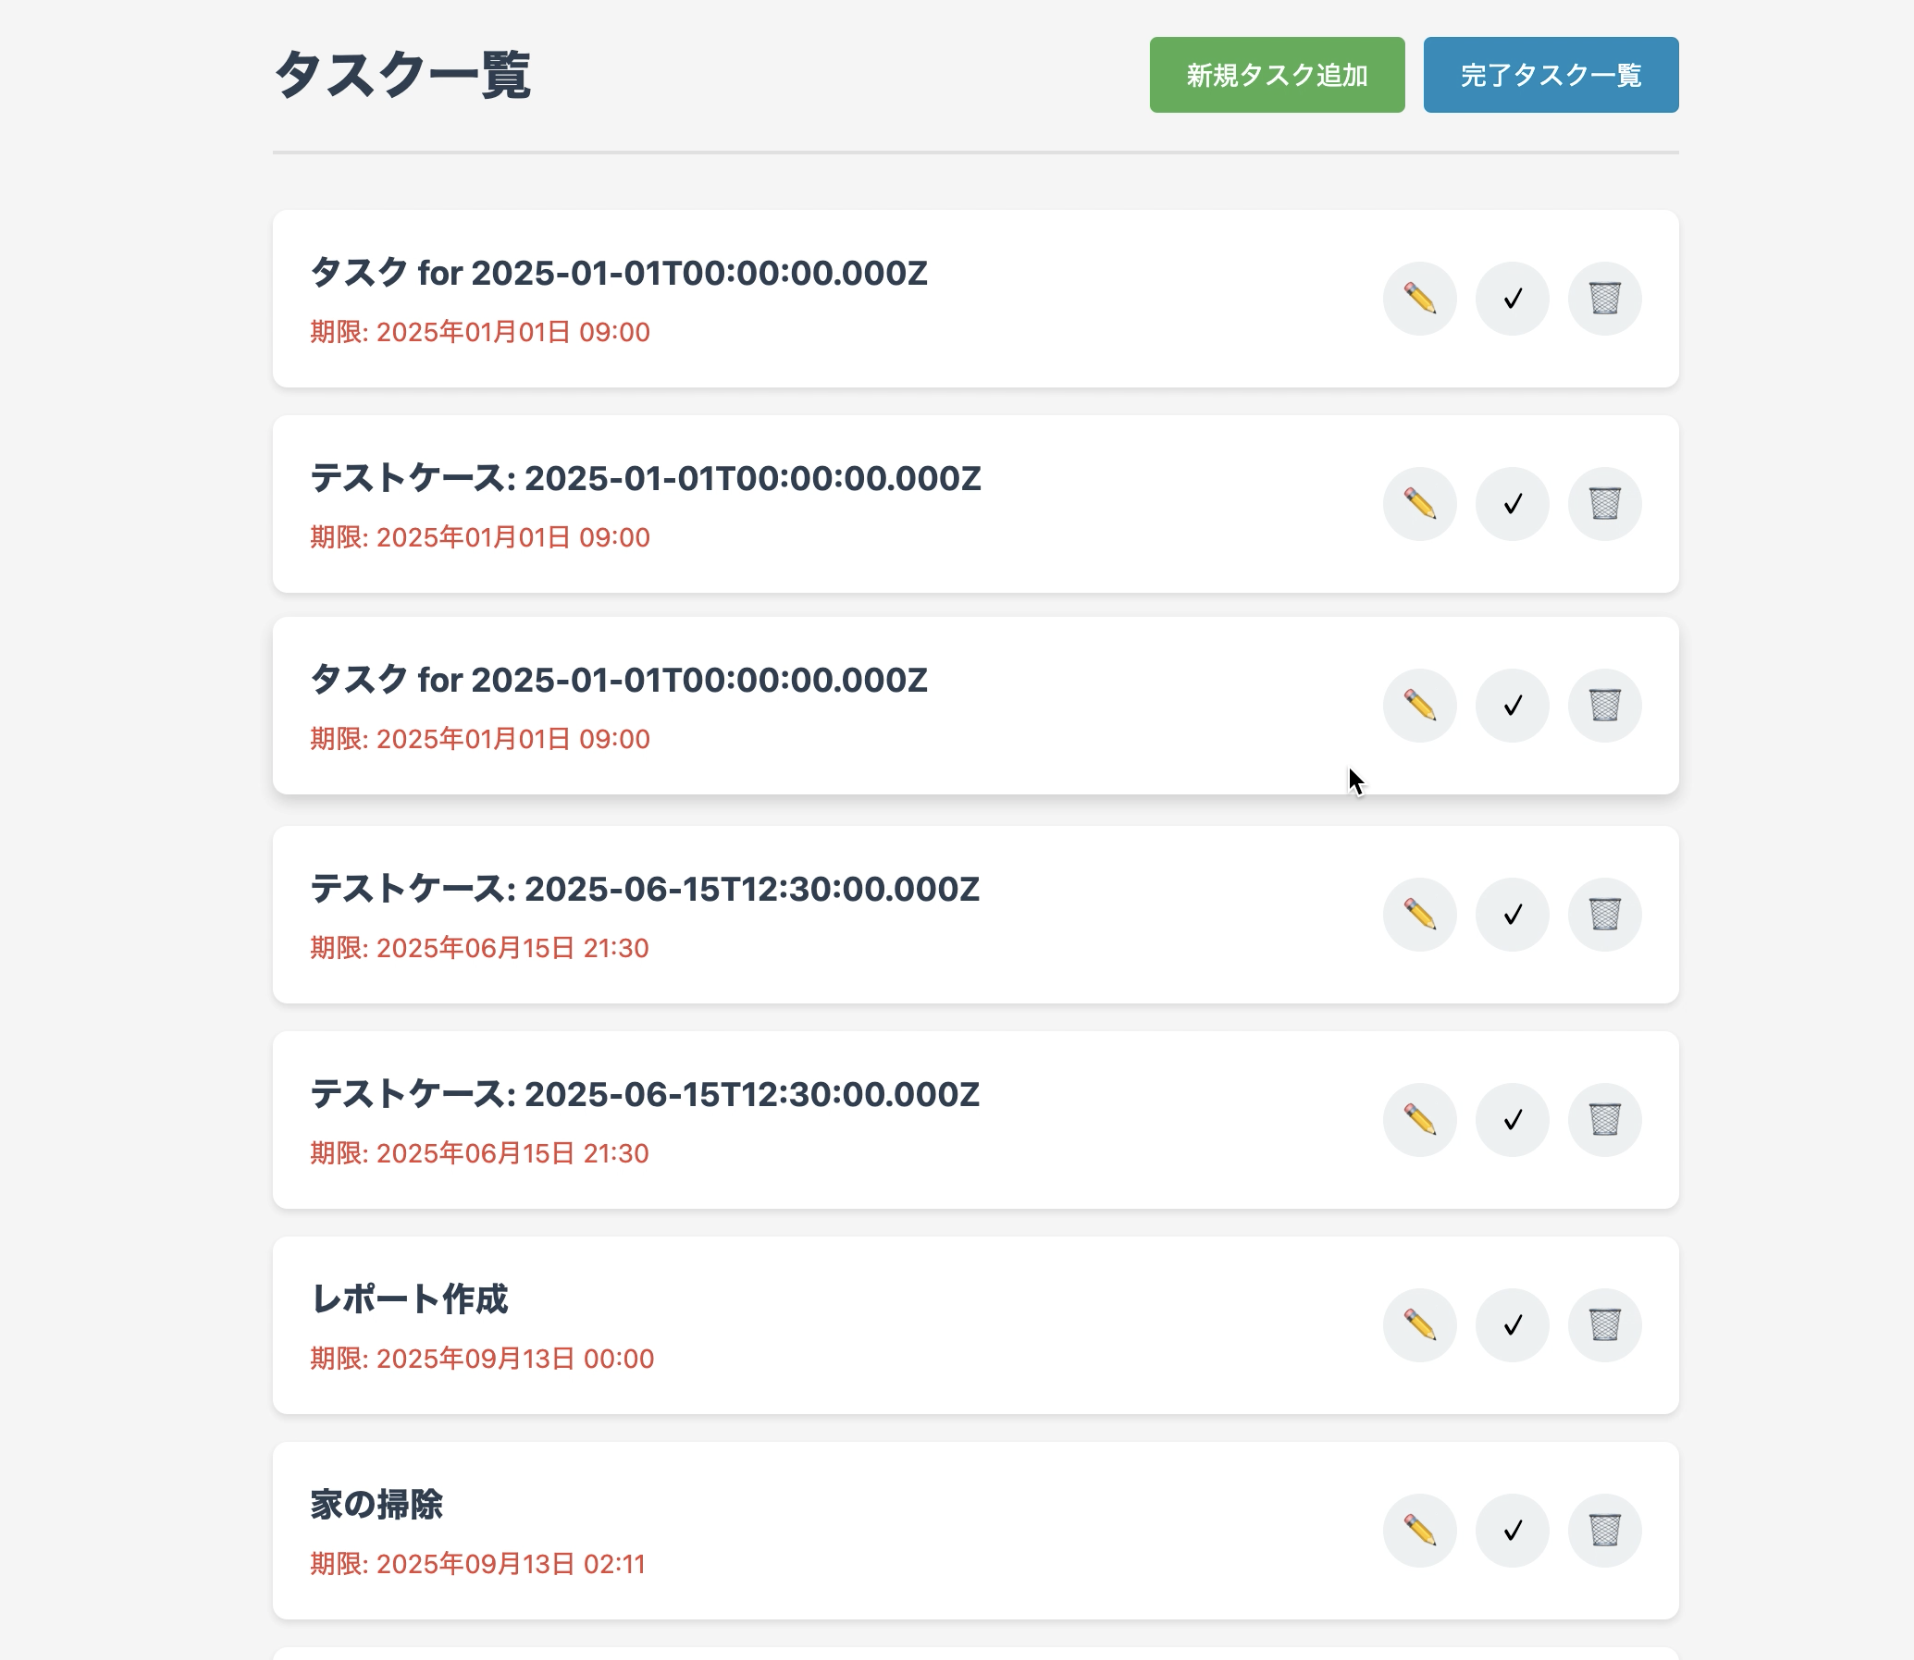Screen dimensions: 1914x1660
Task: Edit the second タスク for 2025-01-01 card
Action: [x=1419, y=706]
